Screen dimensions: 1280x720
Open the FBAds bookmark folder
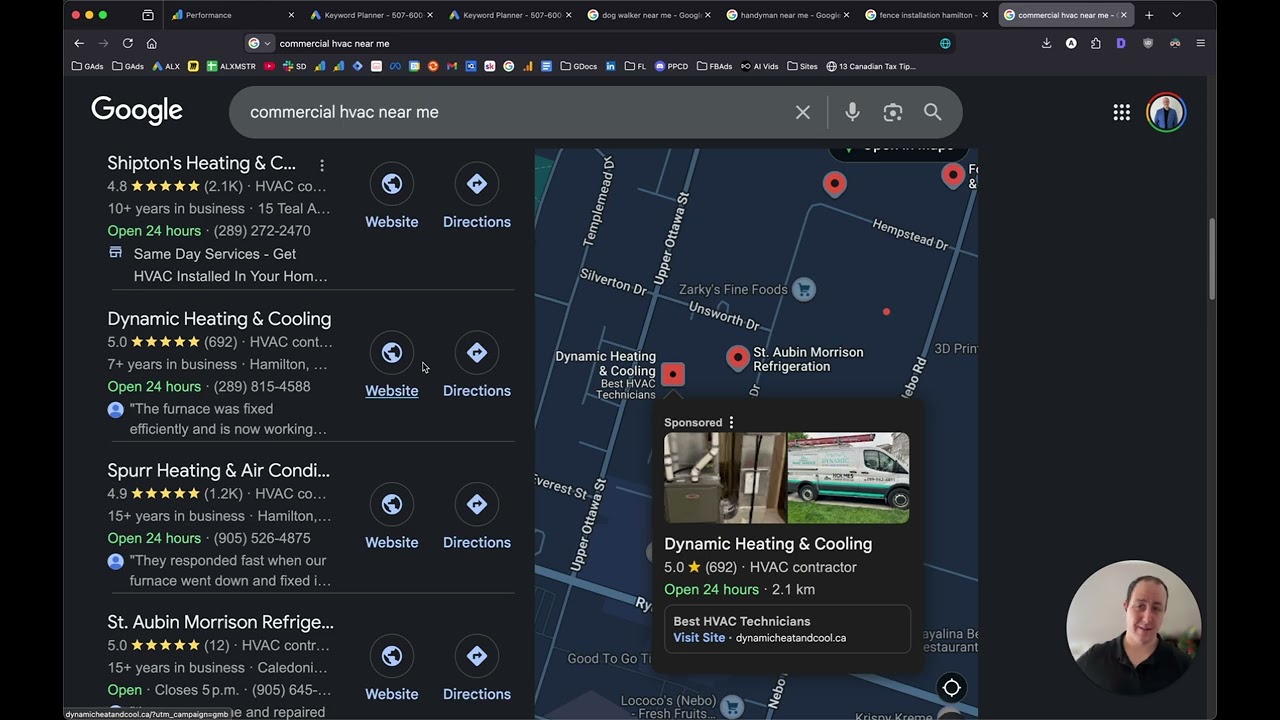click(715, 66)
